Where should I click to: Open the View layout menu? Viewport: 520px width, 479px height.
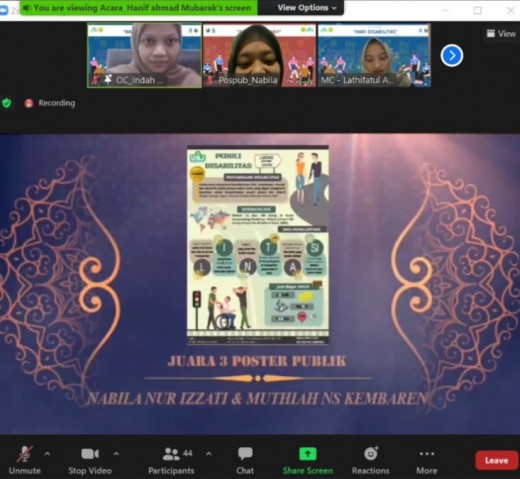tap(501, 34)
